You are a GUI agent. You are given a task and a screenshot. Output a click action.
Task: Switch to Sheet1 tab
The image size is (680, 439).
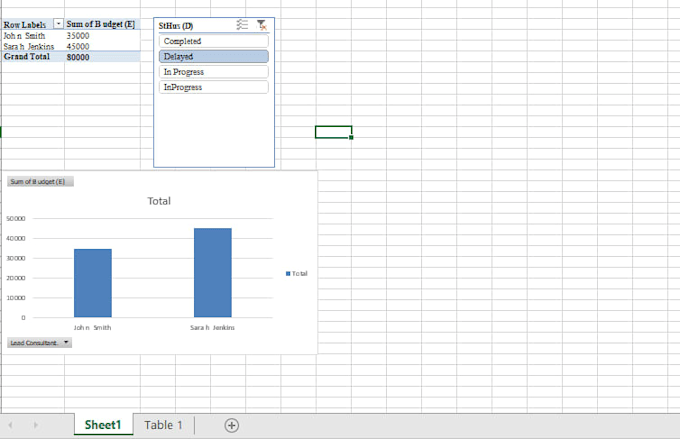tap(103, 425)
